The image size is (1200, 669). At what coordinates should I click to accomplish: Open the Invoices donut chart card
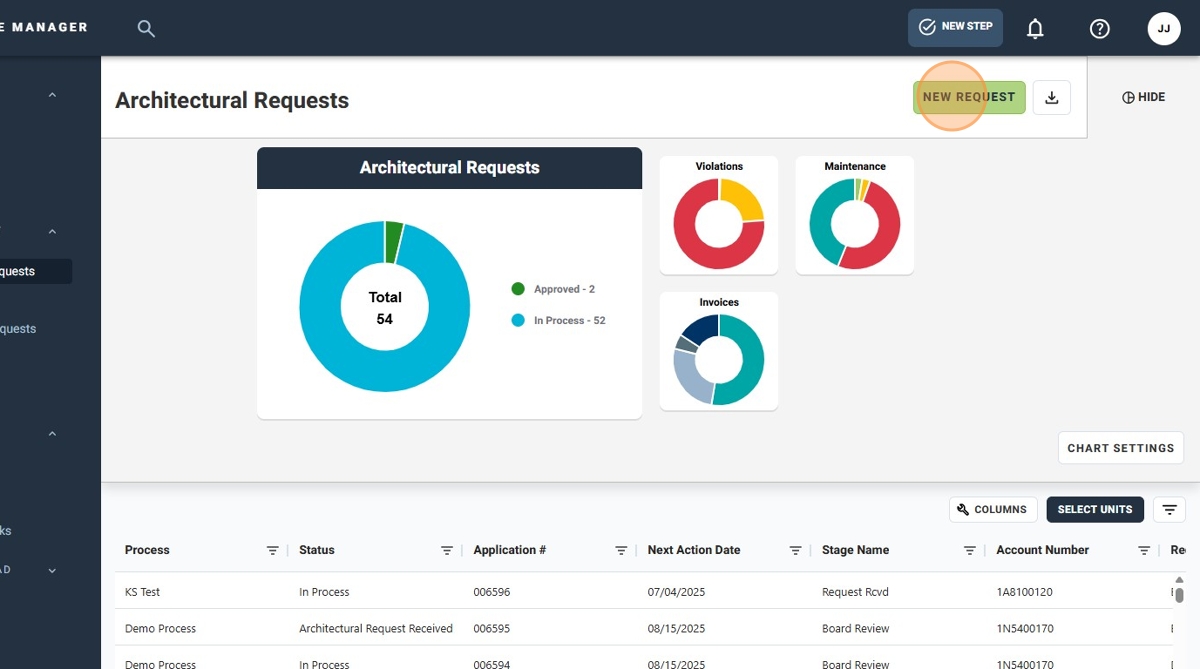719,351
